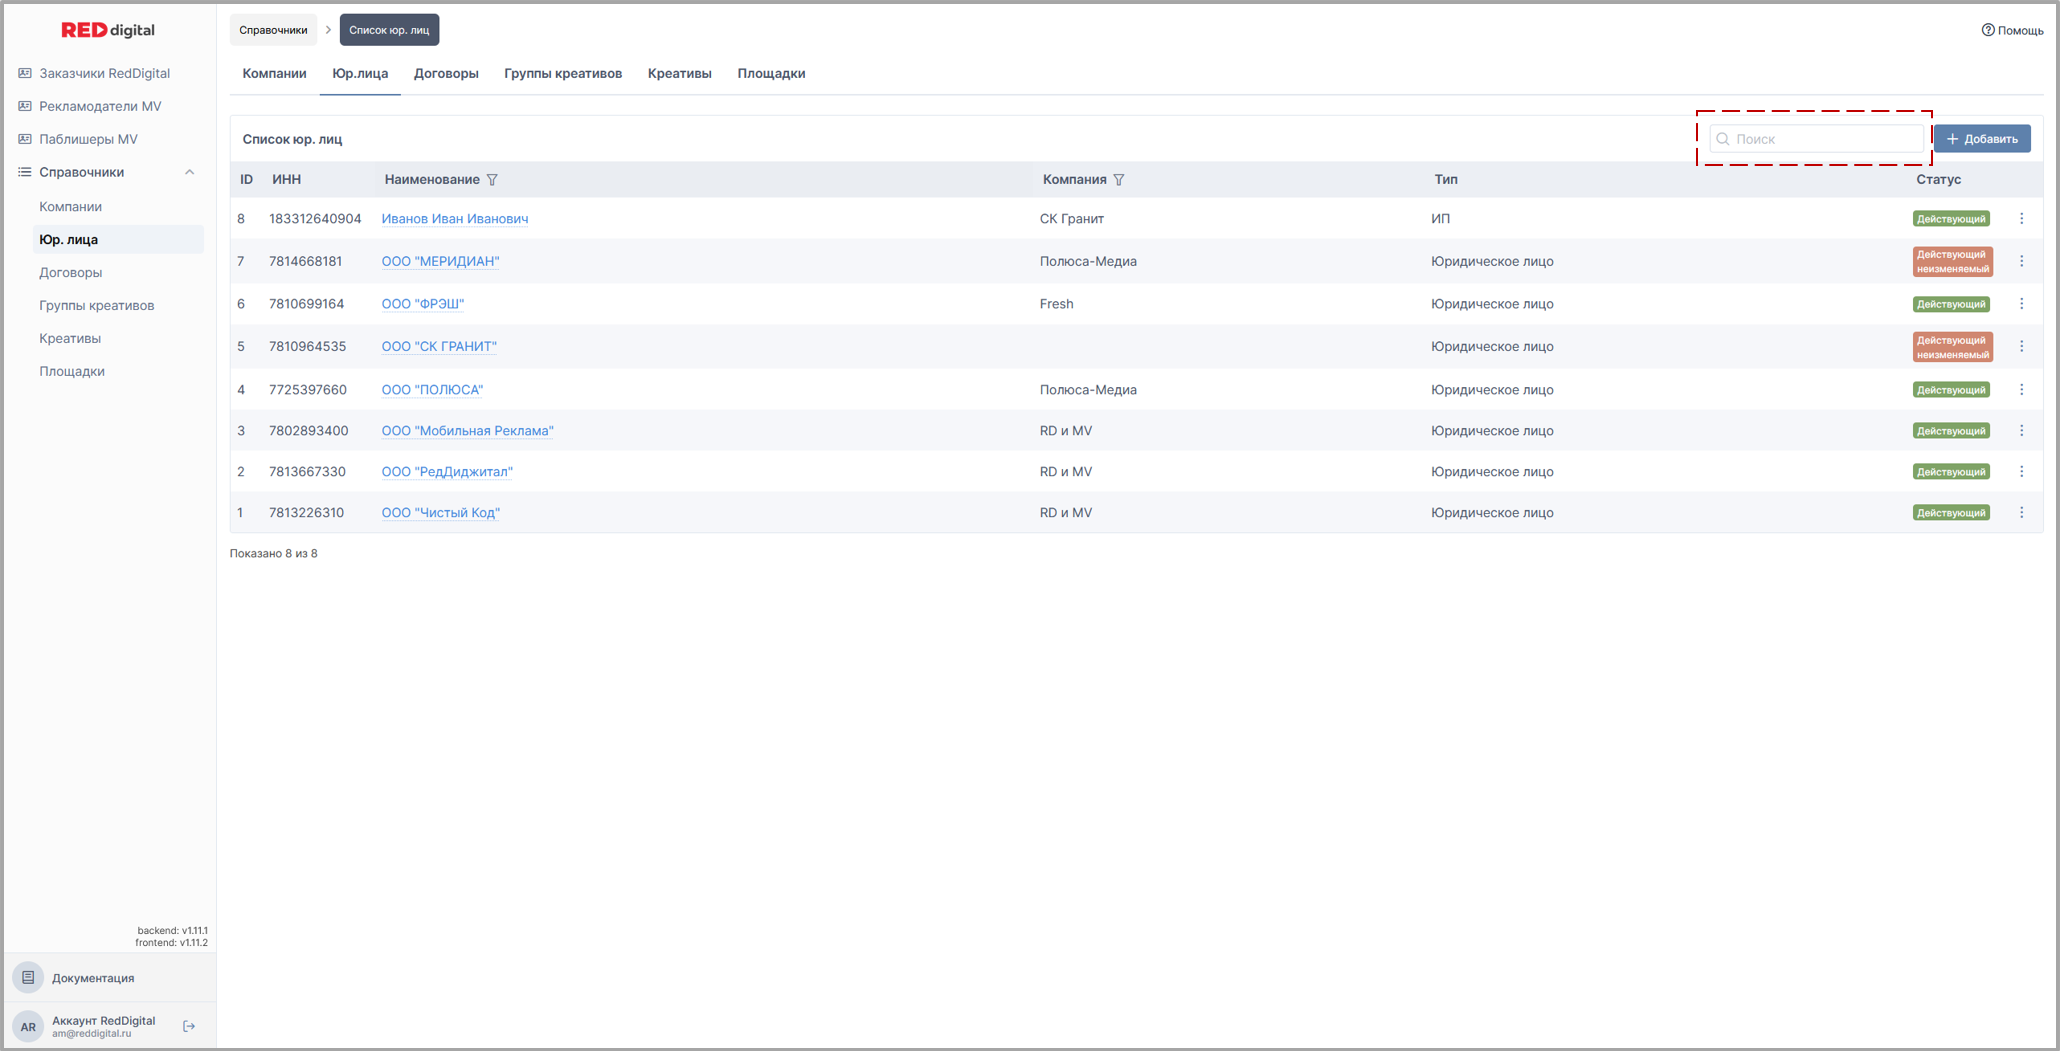
Task: Open the ООО "Мобильная Реклама" link
Action: [467, 431]
